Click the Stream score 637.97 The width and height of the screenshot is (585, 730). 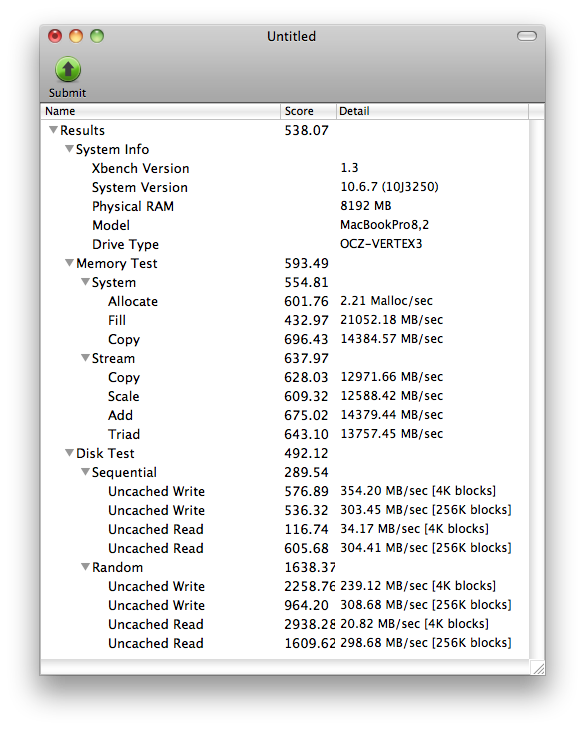click(306, 358)
